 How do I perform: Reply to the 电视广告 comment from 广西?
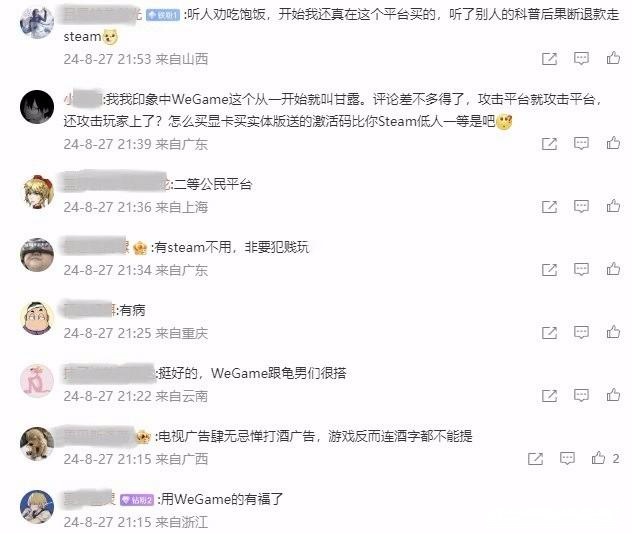coord(567,458)
